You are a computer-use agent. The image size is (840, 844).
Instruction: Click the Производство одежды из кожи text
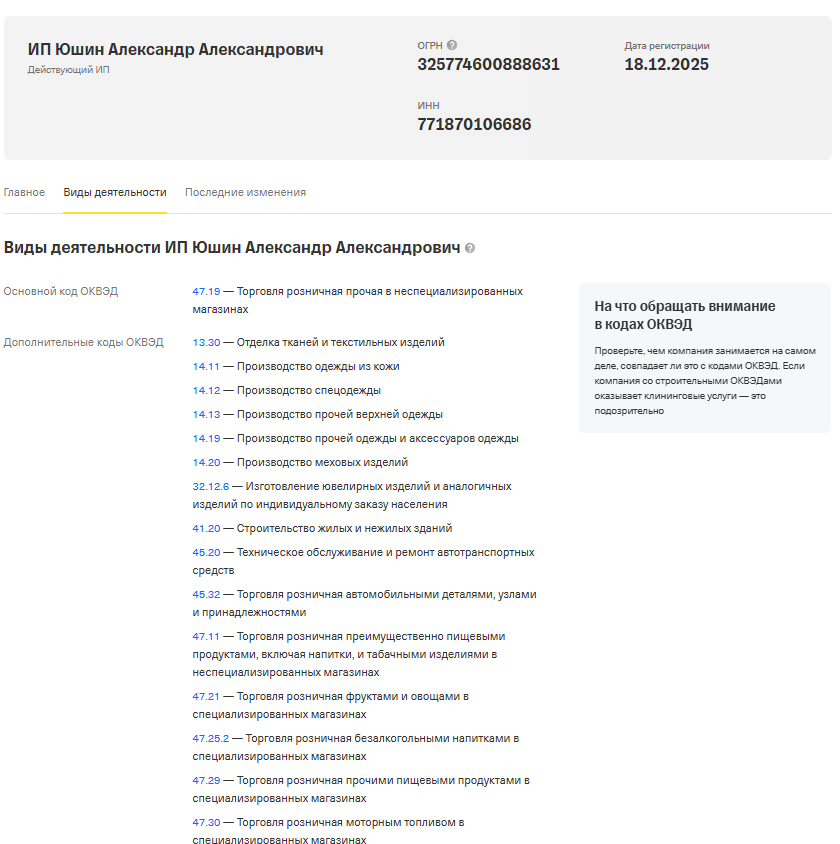(318, 367)
